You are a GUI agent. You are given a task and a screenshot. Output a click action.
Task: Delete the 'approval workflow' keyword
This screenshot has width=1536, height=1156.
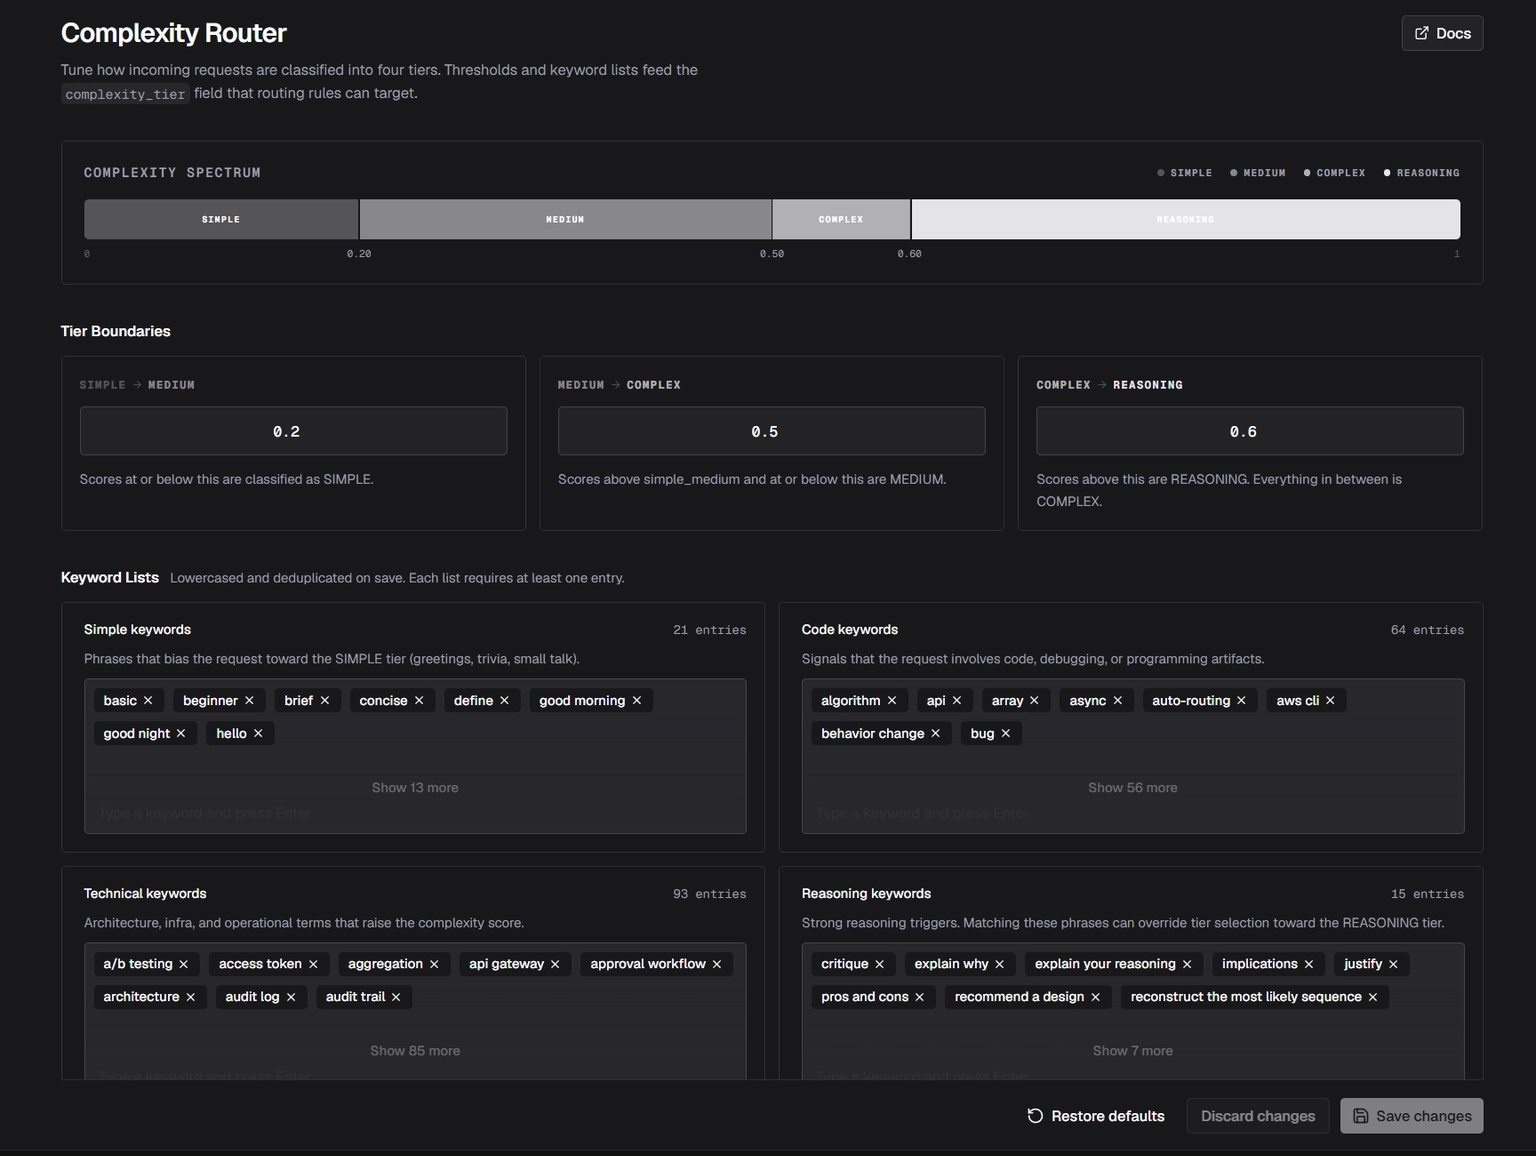pyautogui.click(x=717, y=964)
